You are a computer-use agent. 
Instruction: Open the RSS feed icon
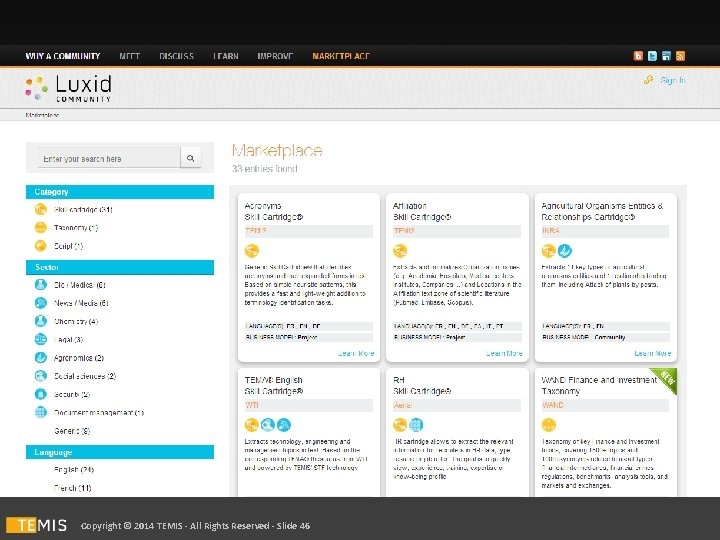pyautogui.click(x=681, y=56)
